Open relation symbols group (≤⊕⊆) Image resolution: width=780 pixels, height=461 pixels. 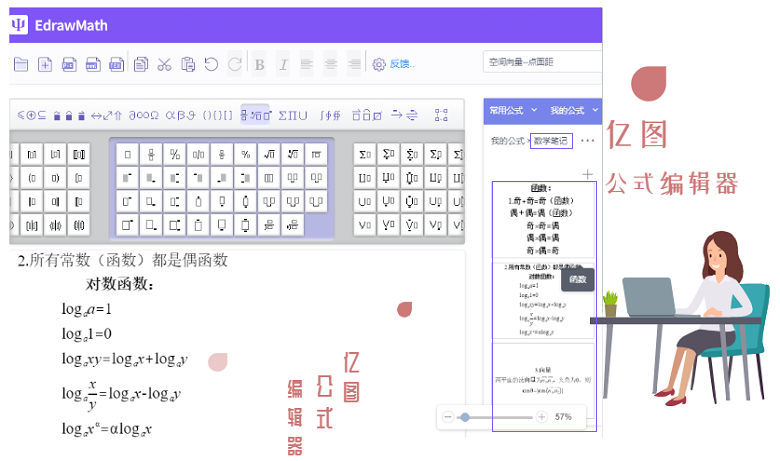click(31, 115)
